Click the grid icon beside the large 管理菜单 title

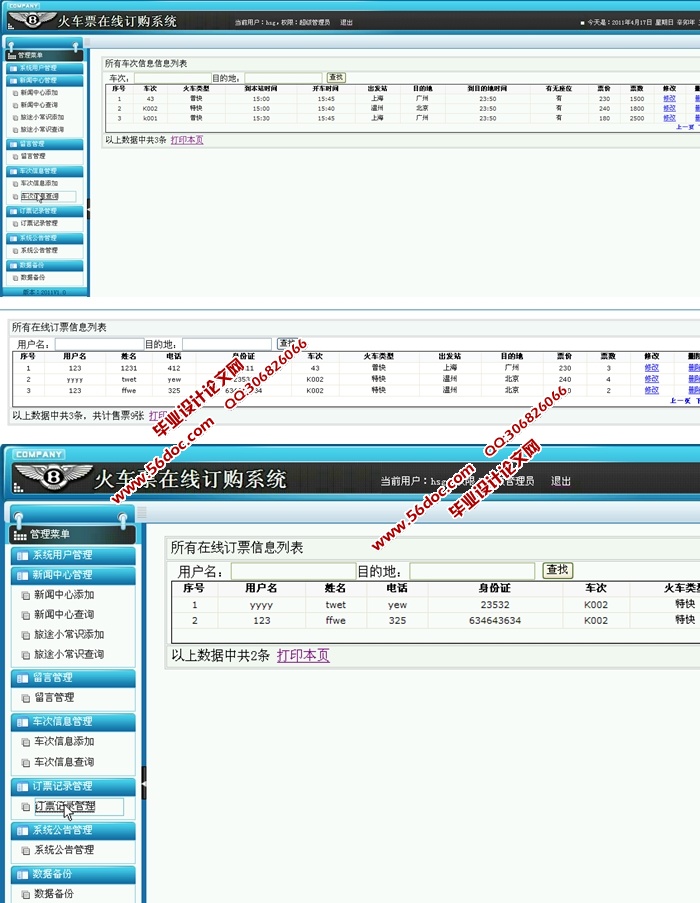(20, 535)
